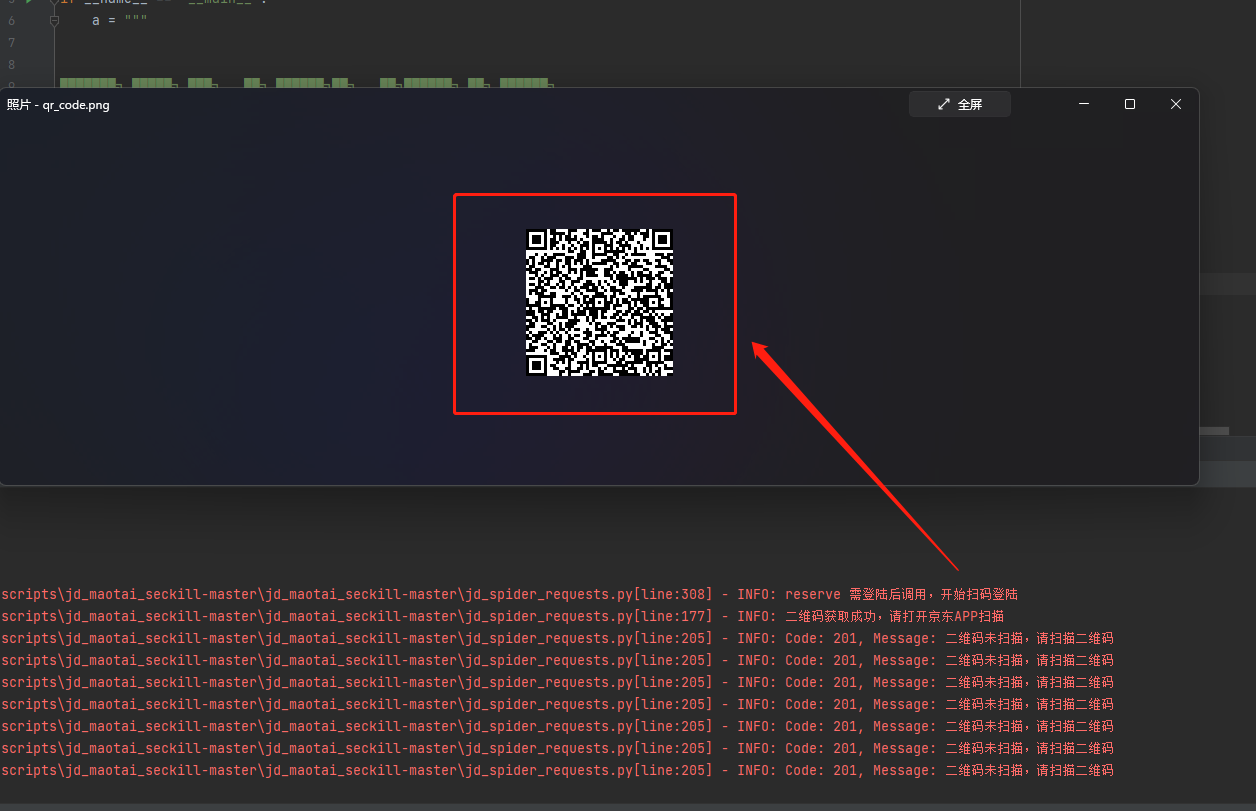Image resolution: width=1256 pixels, height=811 pixels.
Task: Click line number 7 in editor gutter
Action: point(11,42)
